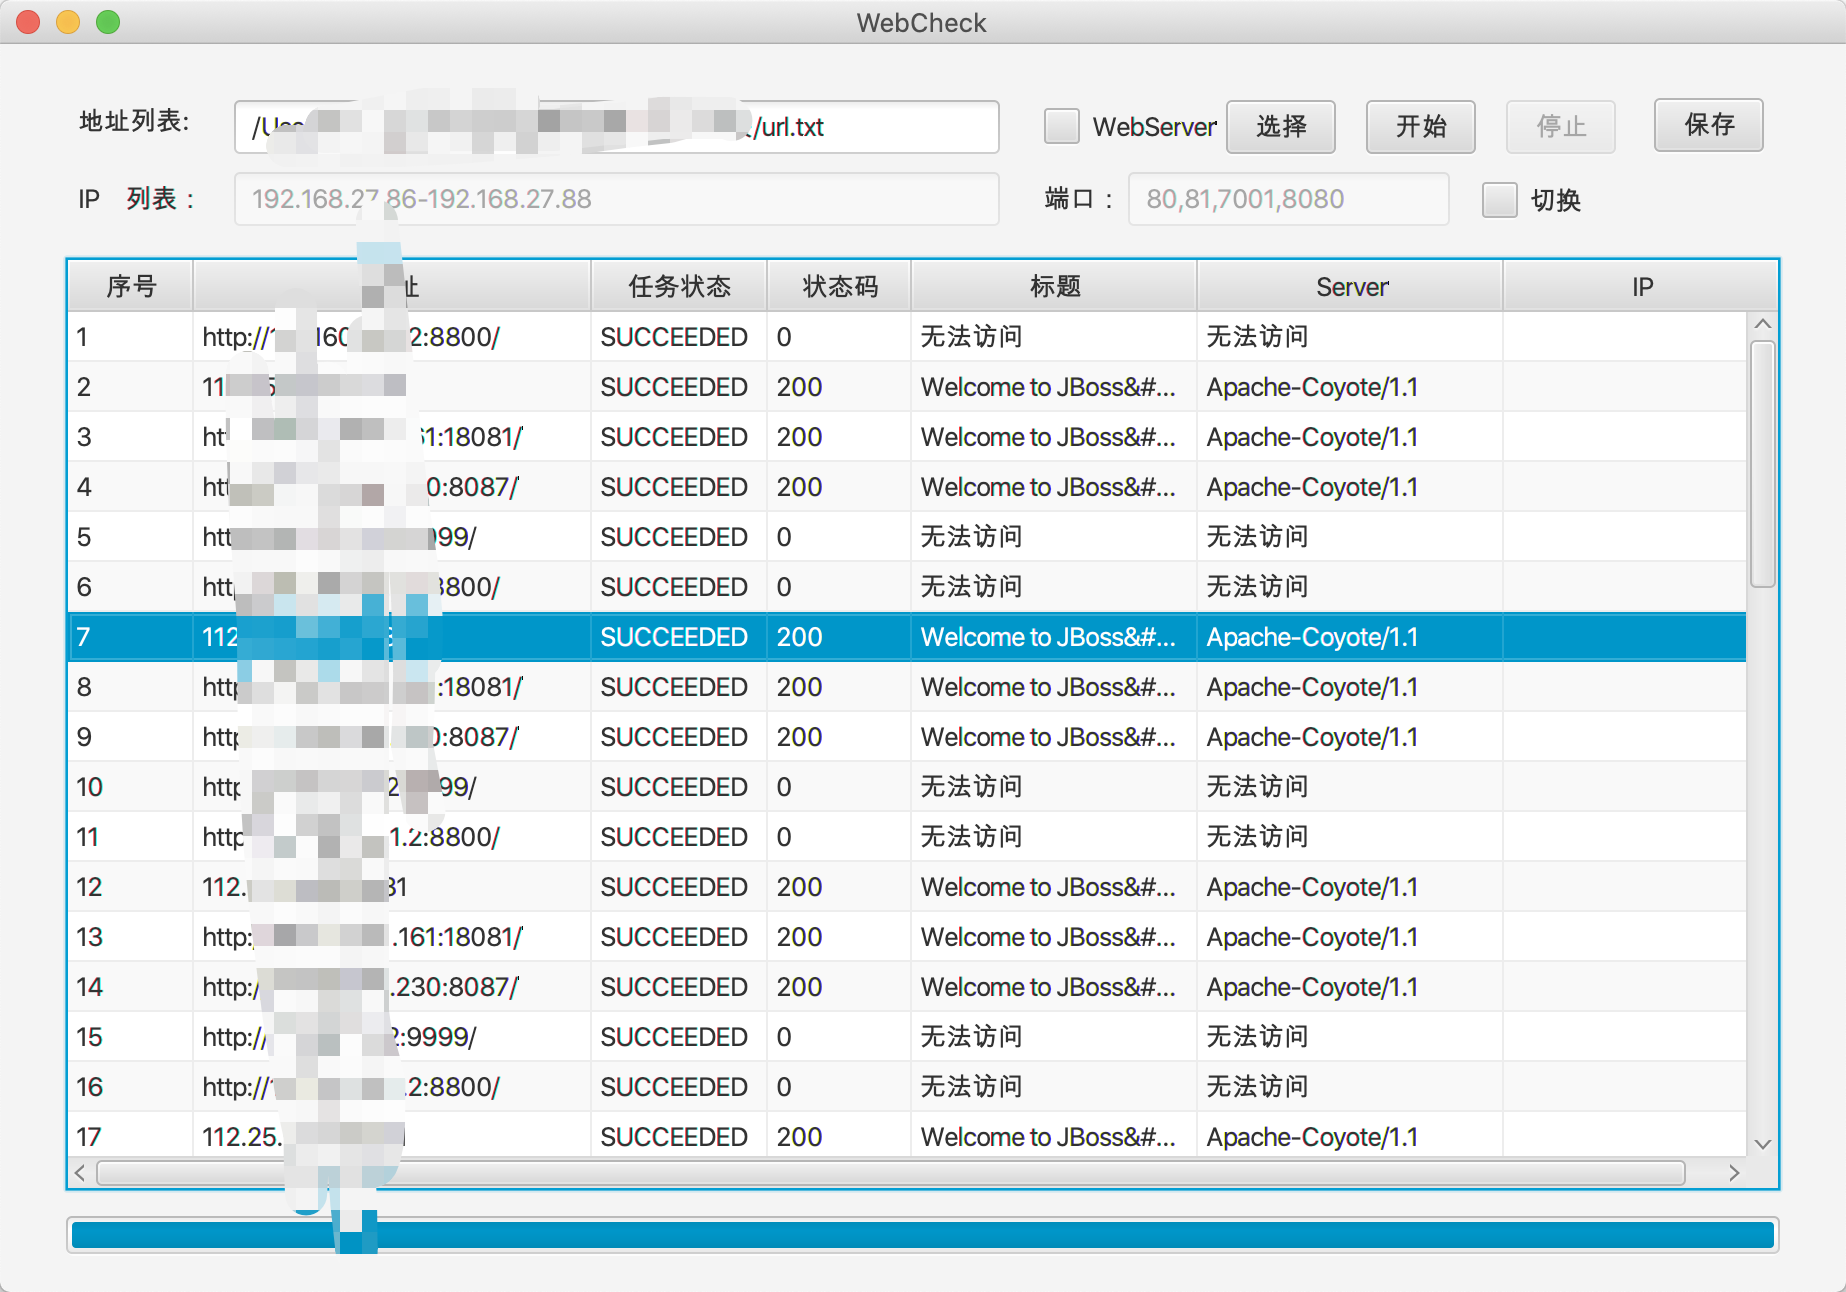1846x1292 pixels.
Task: Click the 端口 ports input field
Action: pos(1288,199)
